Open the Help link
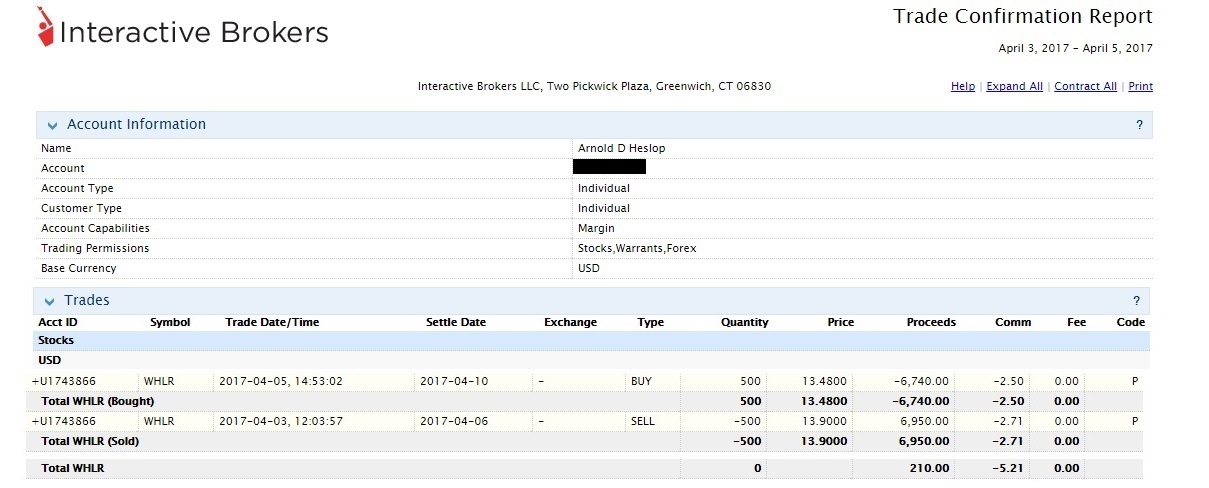 tap(962, 87)
